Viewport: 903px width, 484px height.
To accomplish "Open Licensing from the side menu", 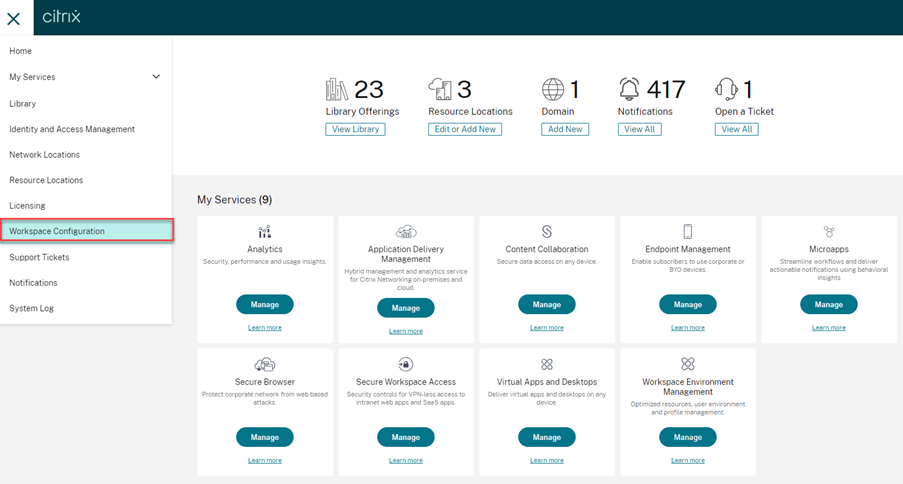I will (x=27, y=206).
